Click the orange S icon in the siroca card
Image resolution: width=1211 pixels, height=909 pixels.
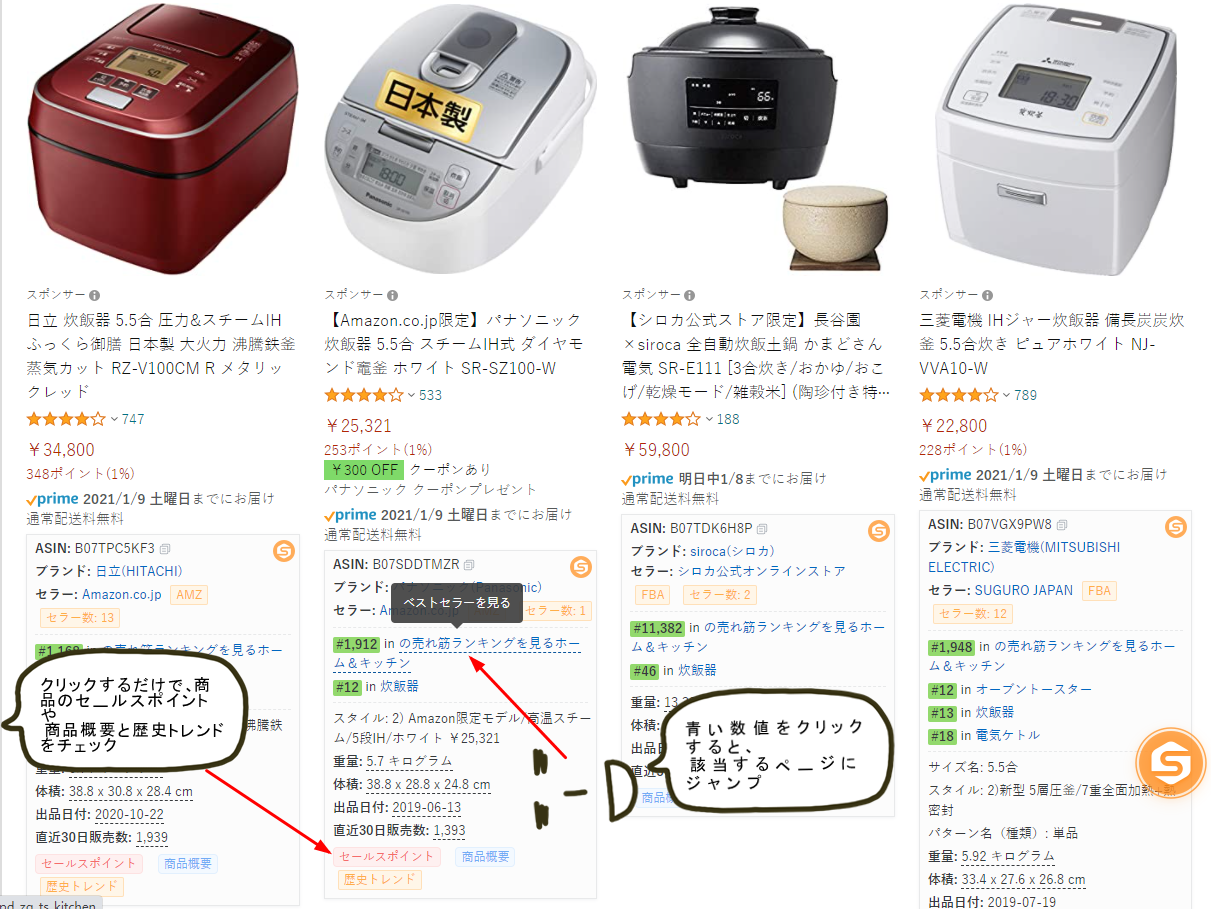click(878, 531)
